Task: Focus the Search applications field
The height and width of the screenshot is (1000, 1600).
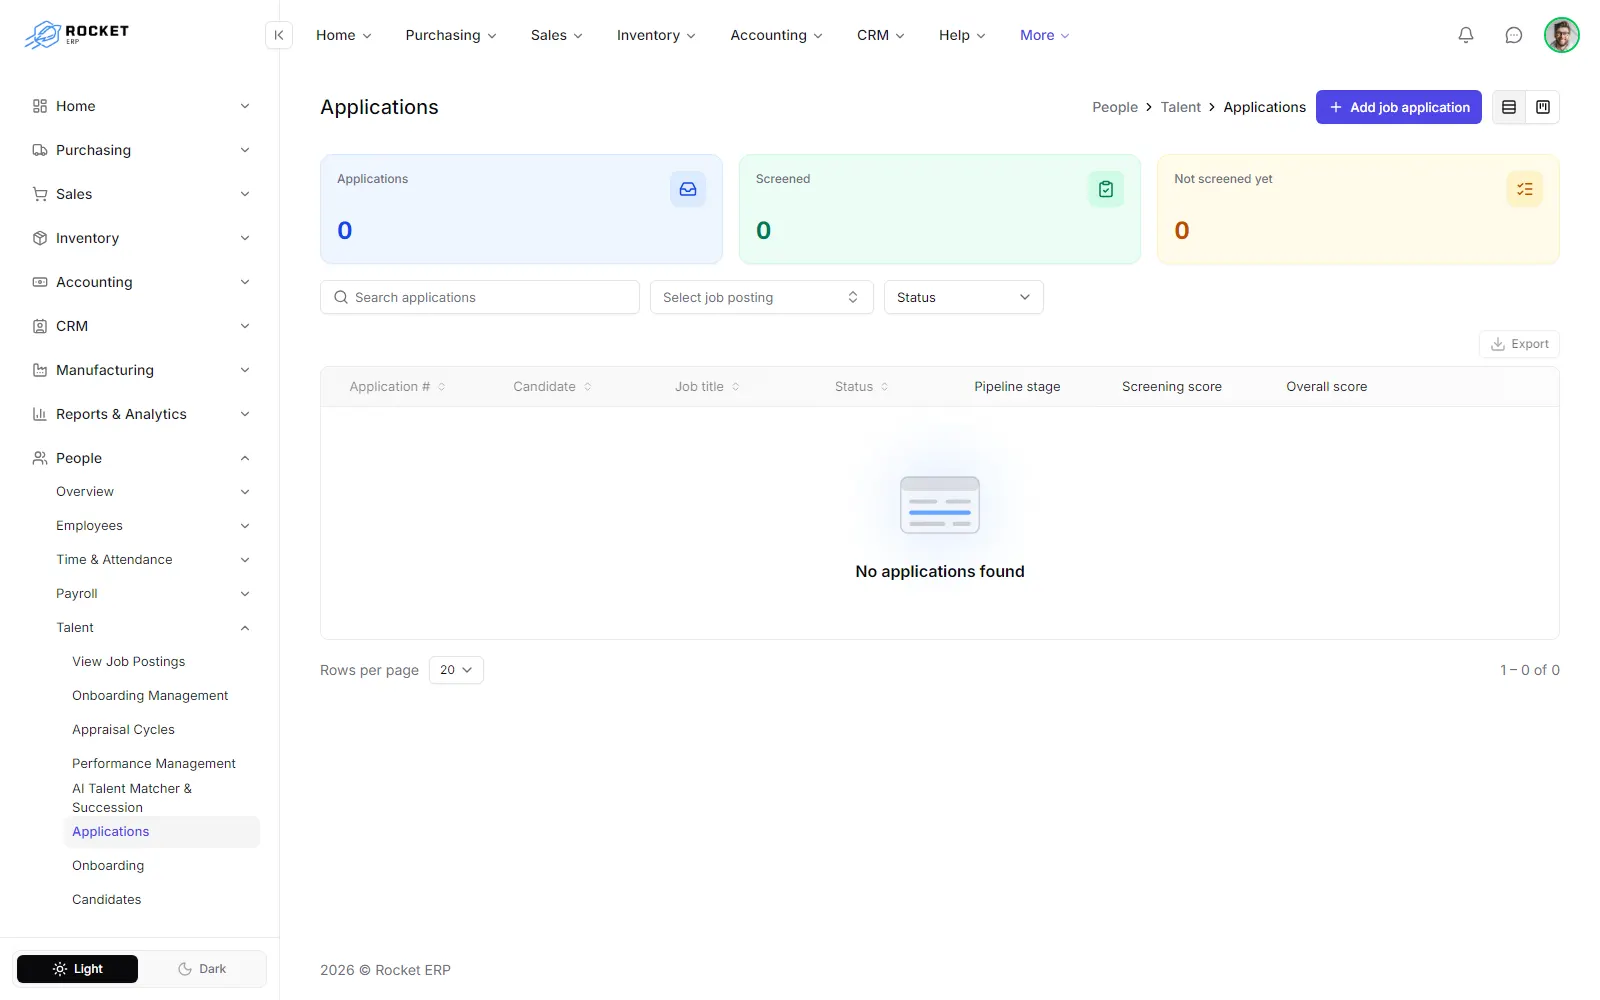Action: tap(480, 297)
